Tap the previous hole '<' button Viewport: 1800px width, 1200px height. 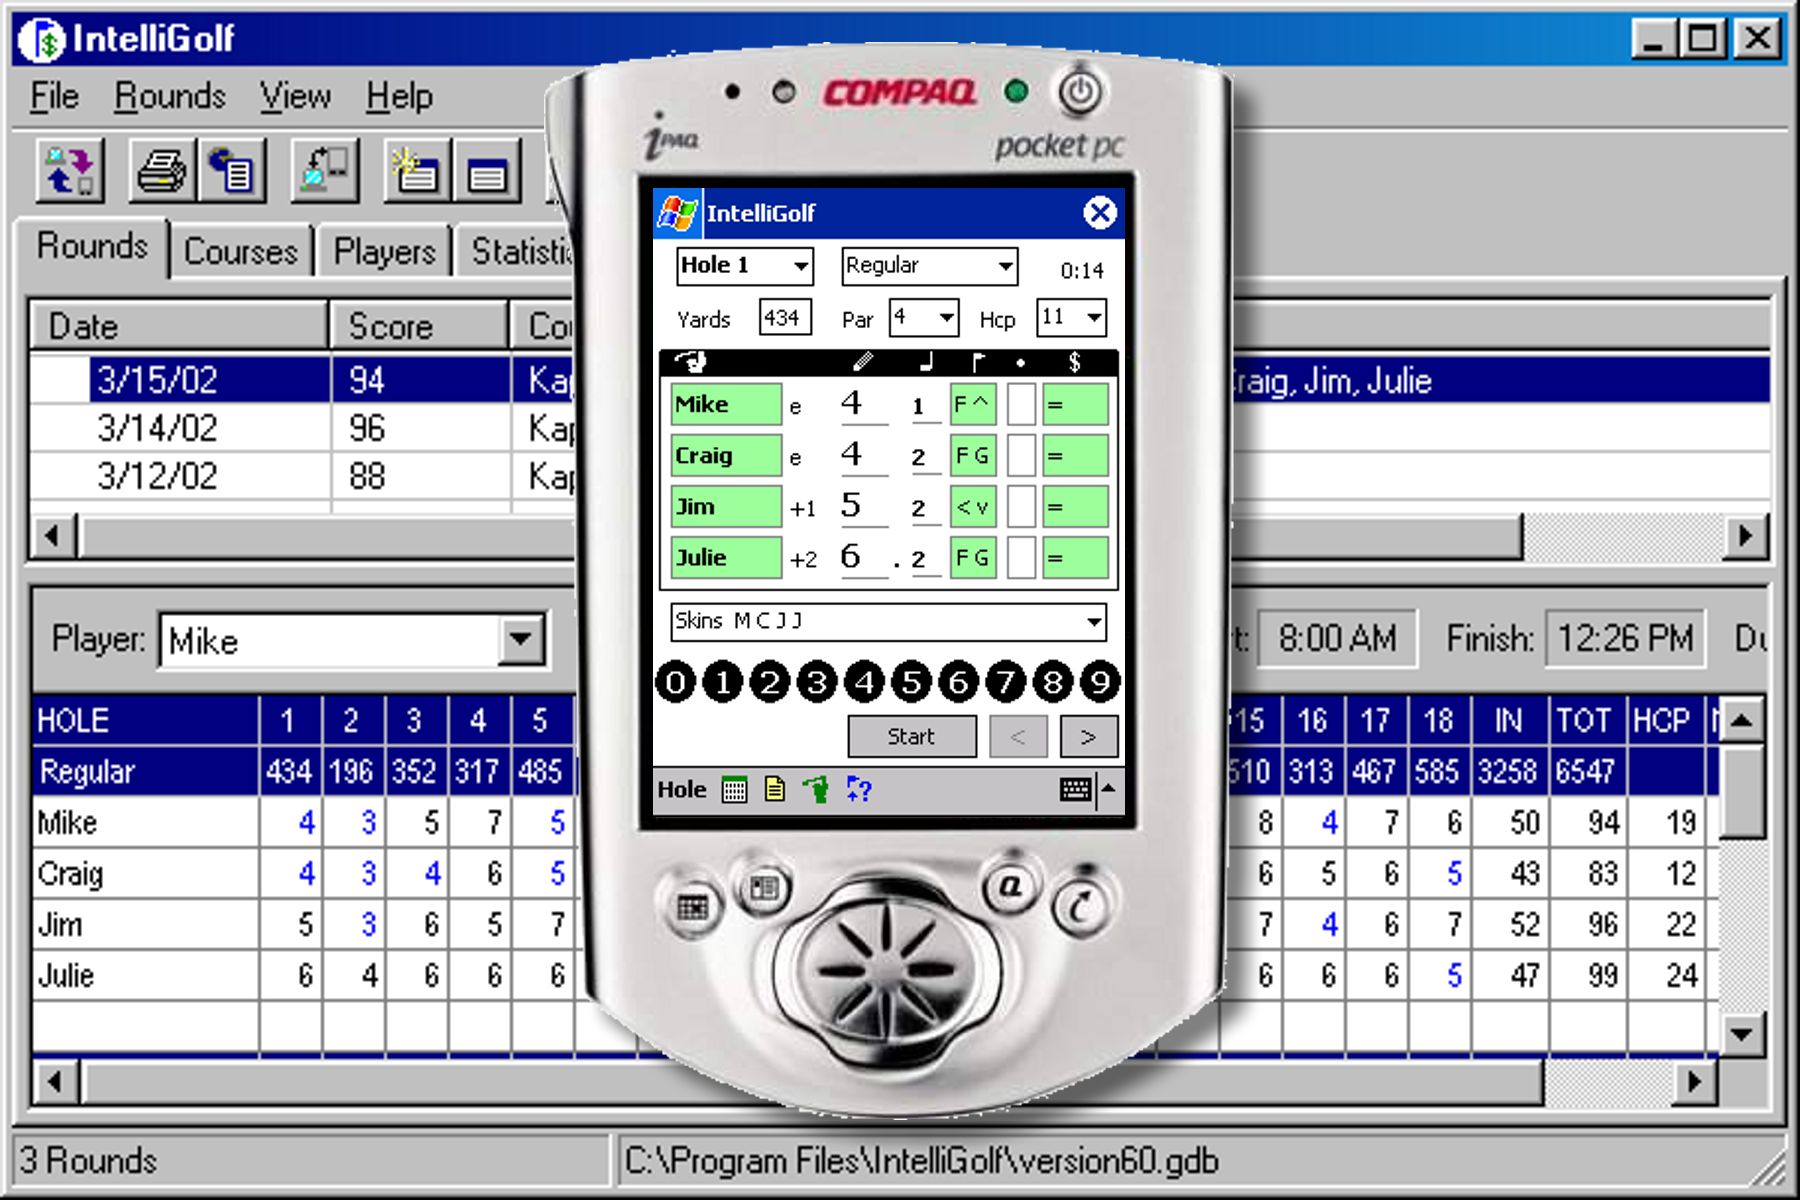(1018, 737)
